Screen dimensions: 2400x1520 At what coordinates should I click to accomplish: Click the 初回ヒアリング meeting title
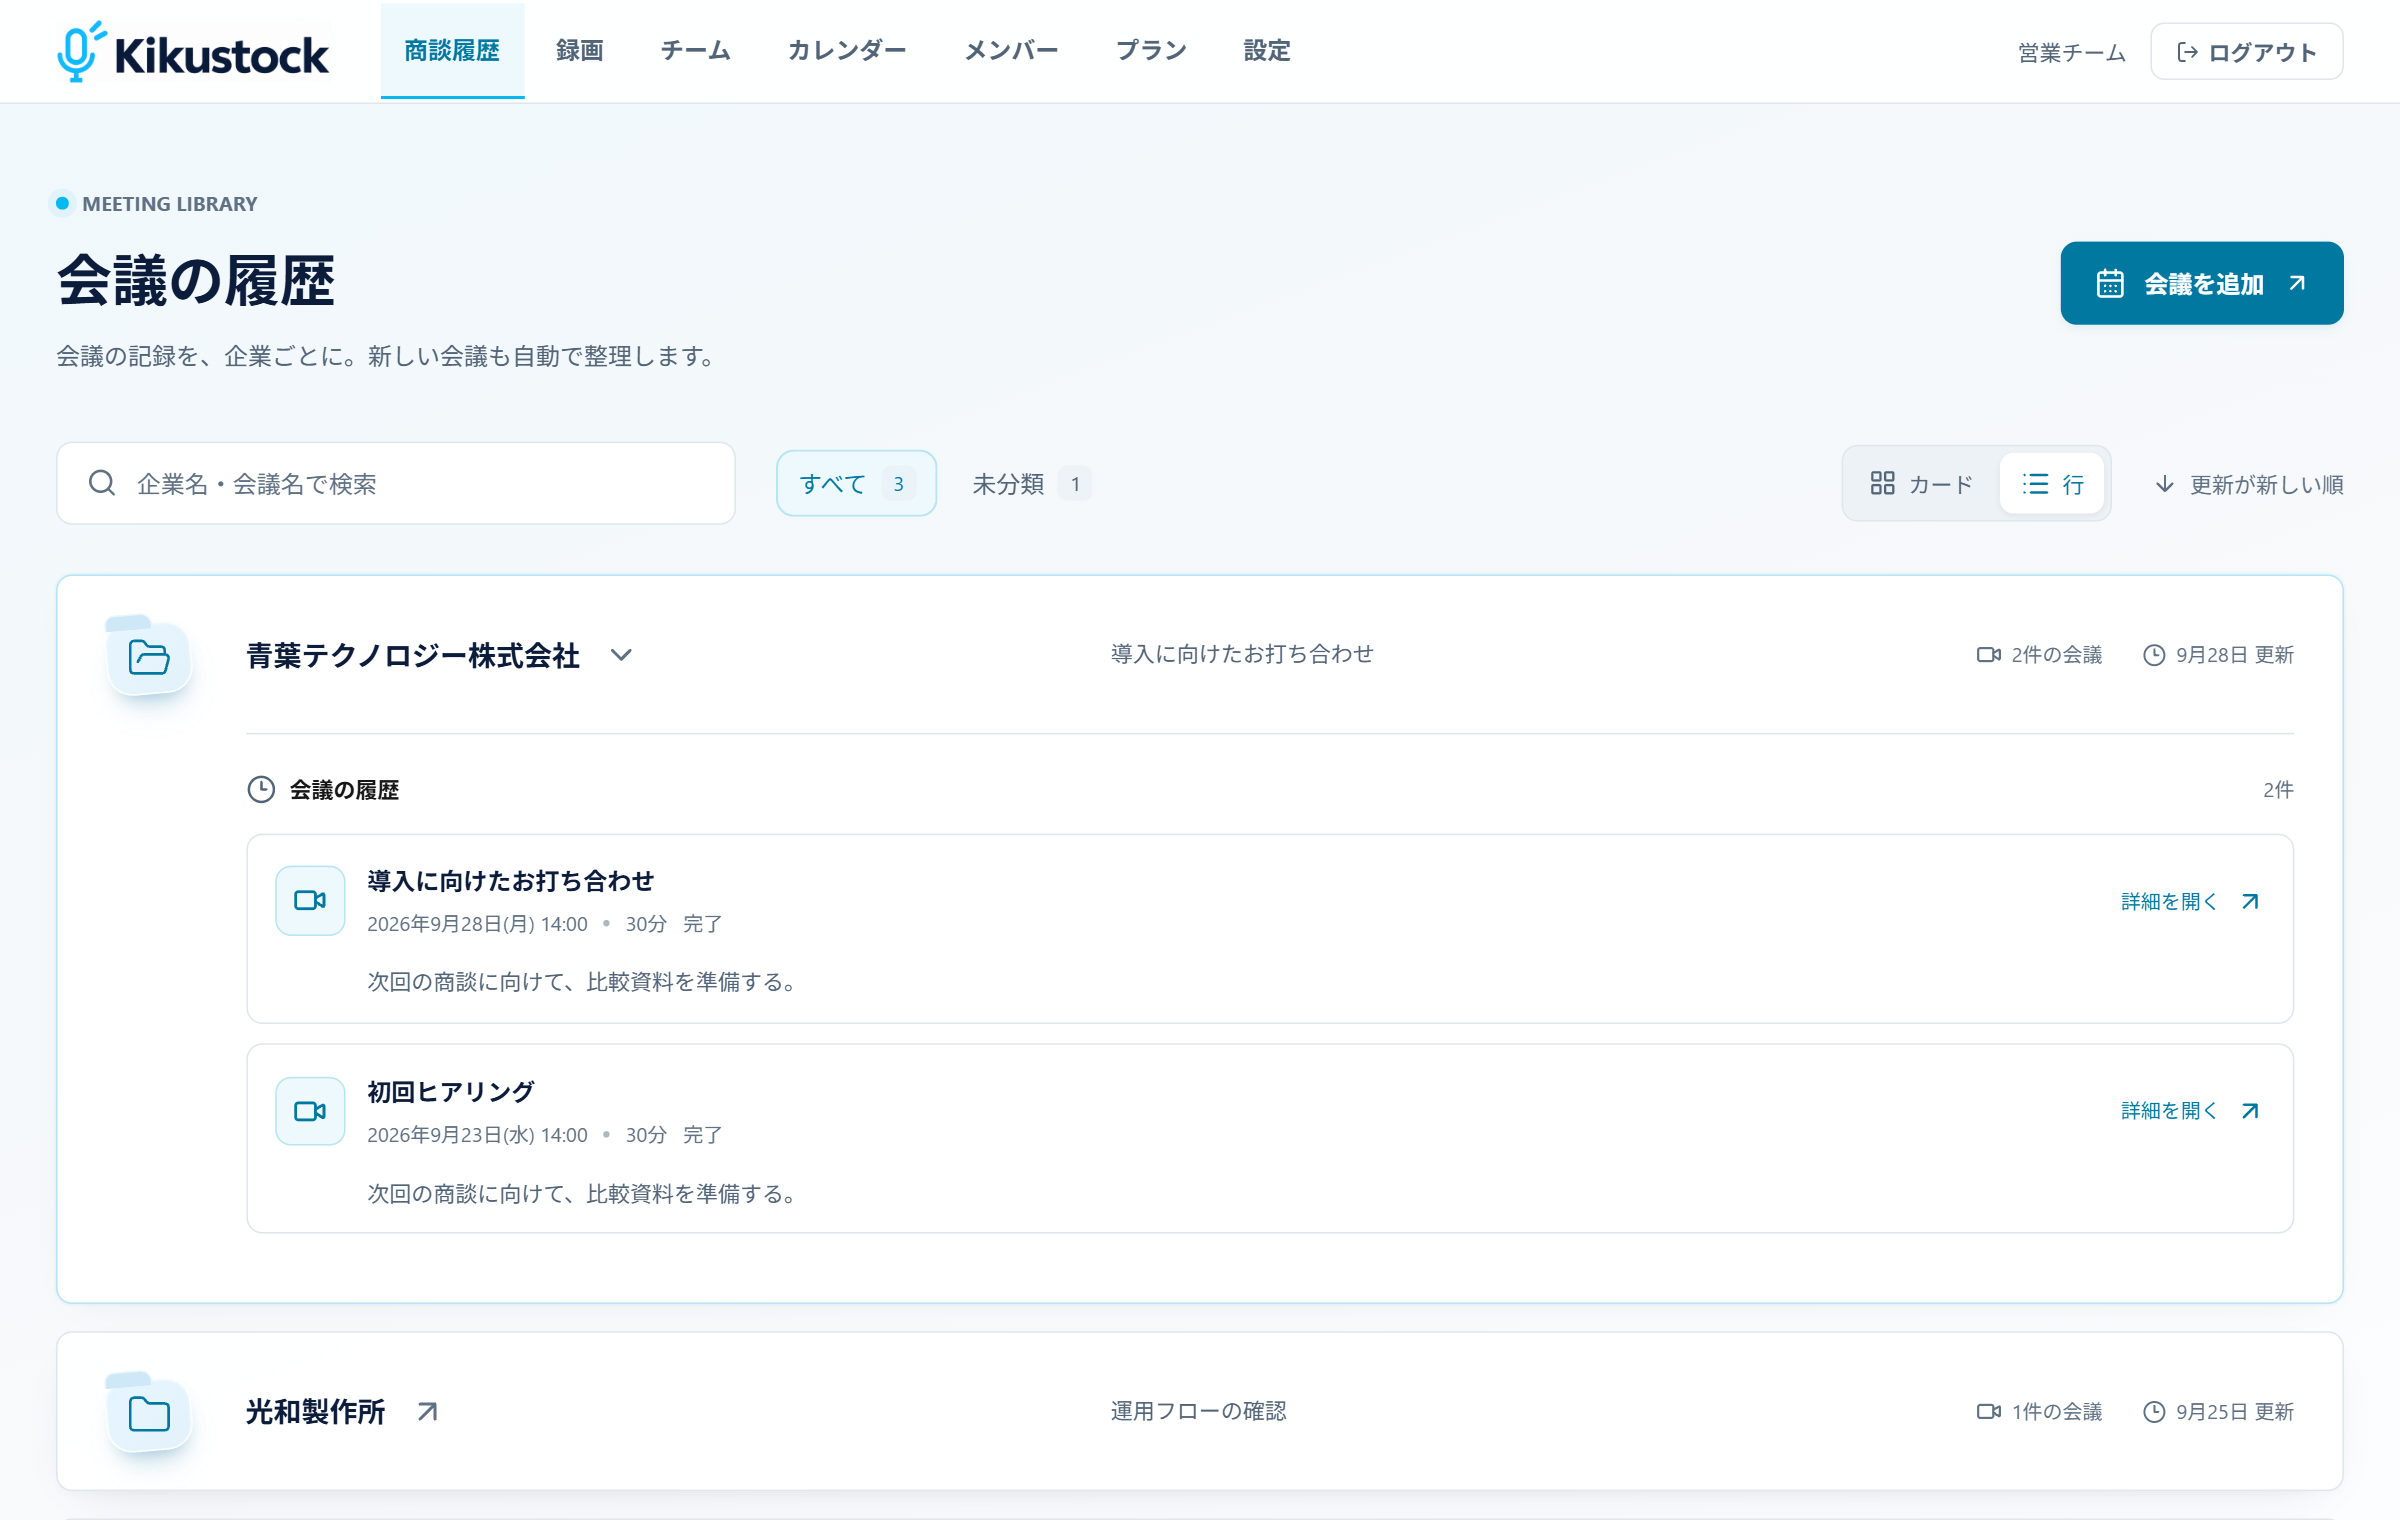[450, 1090]
